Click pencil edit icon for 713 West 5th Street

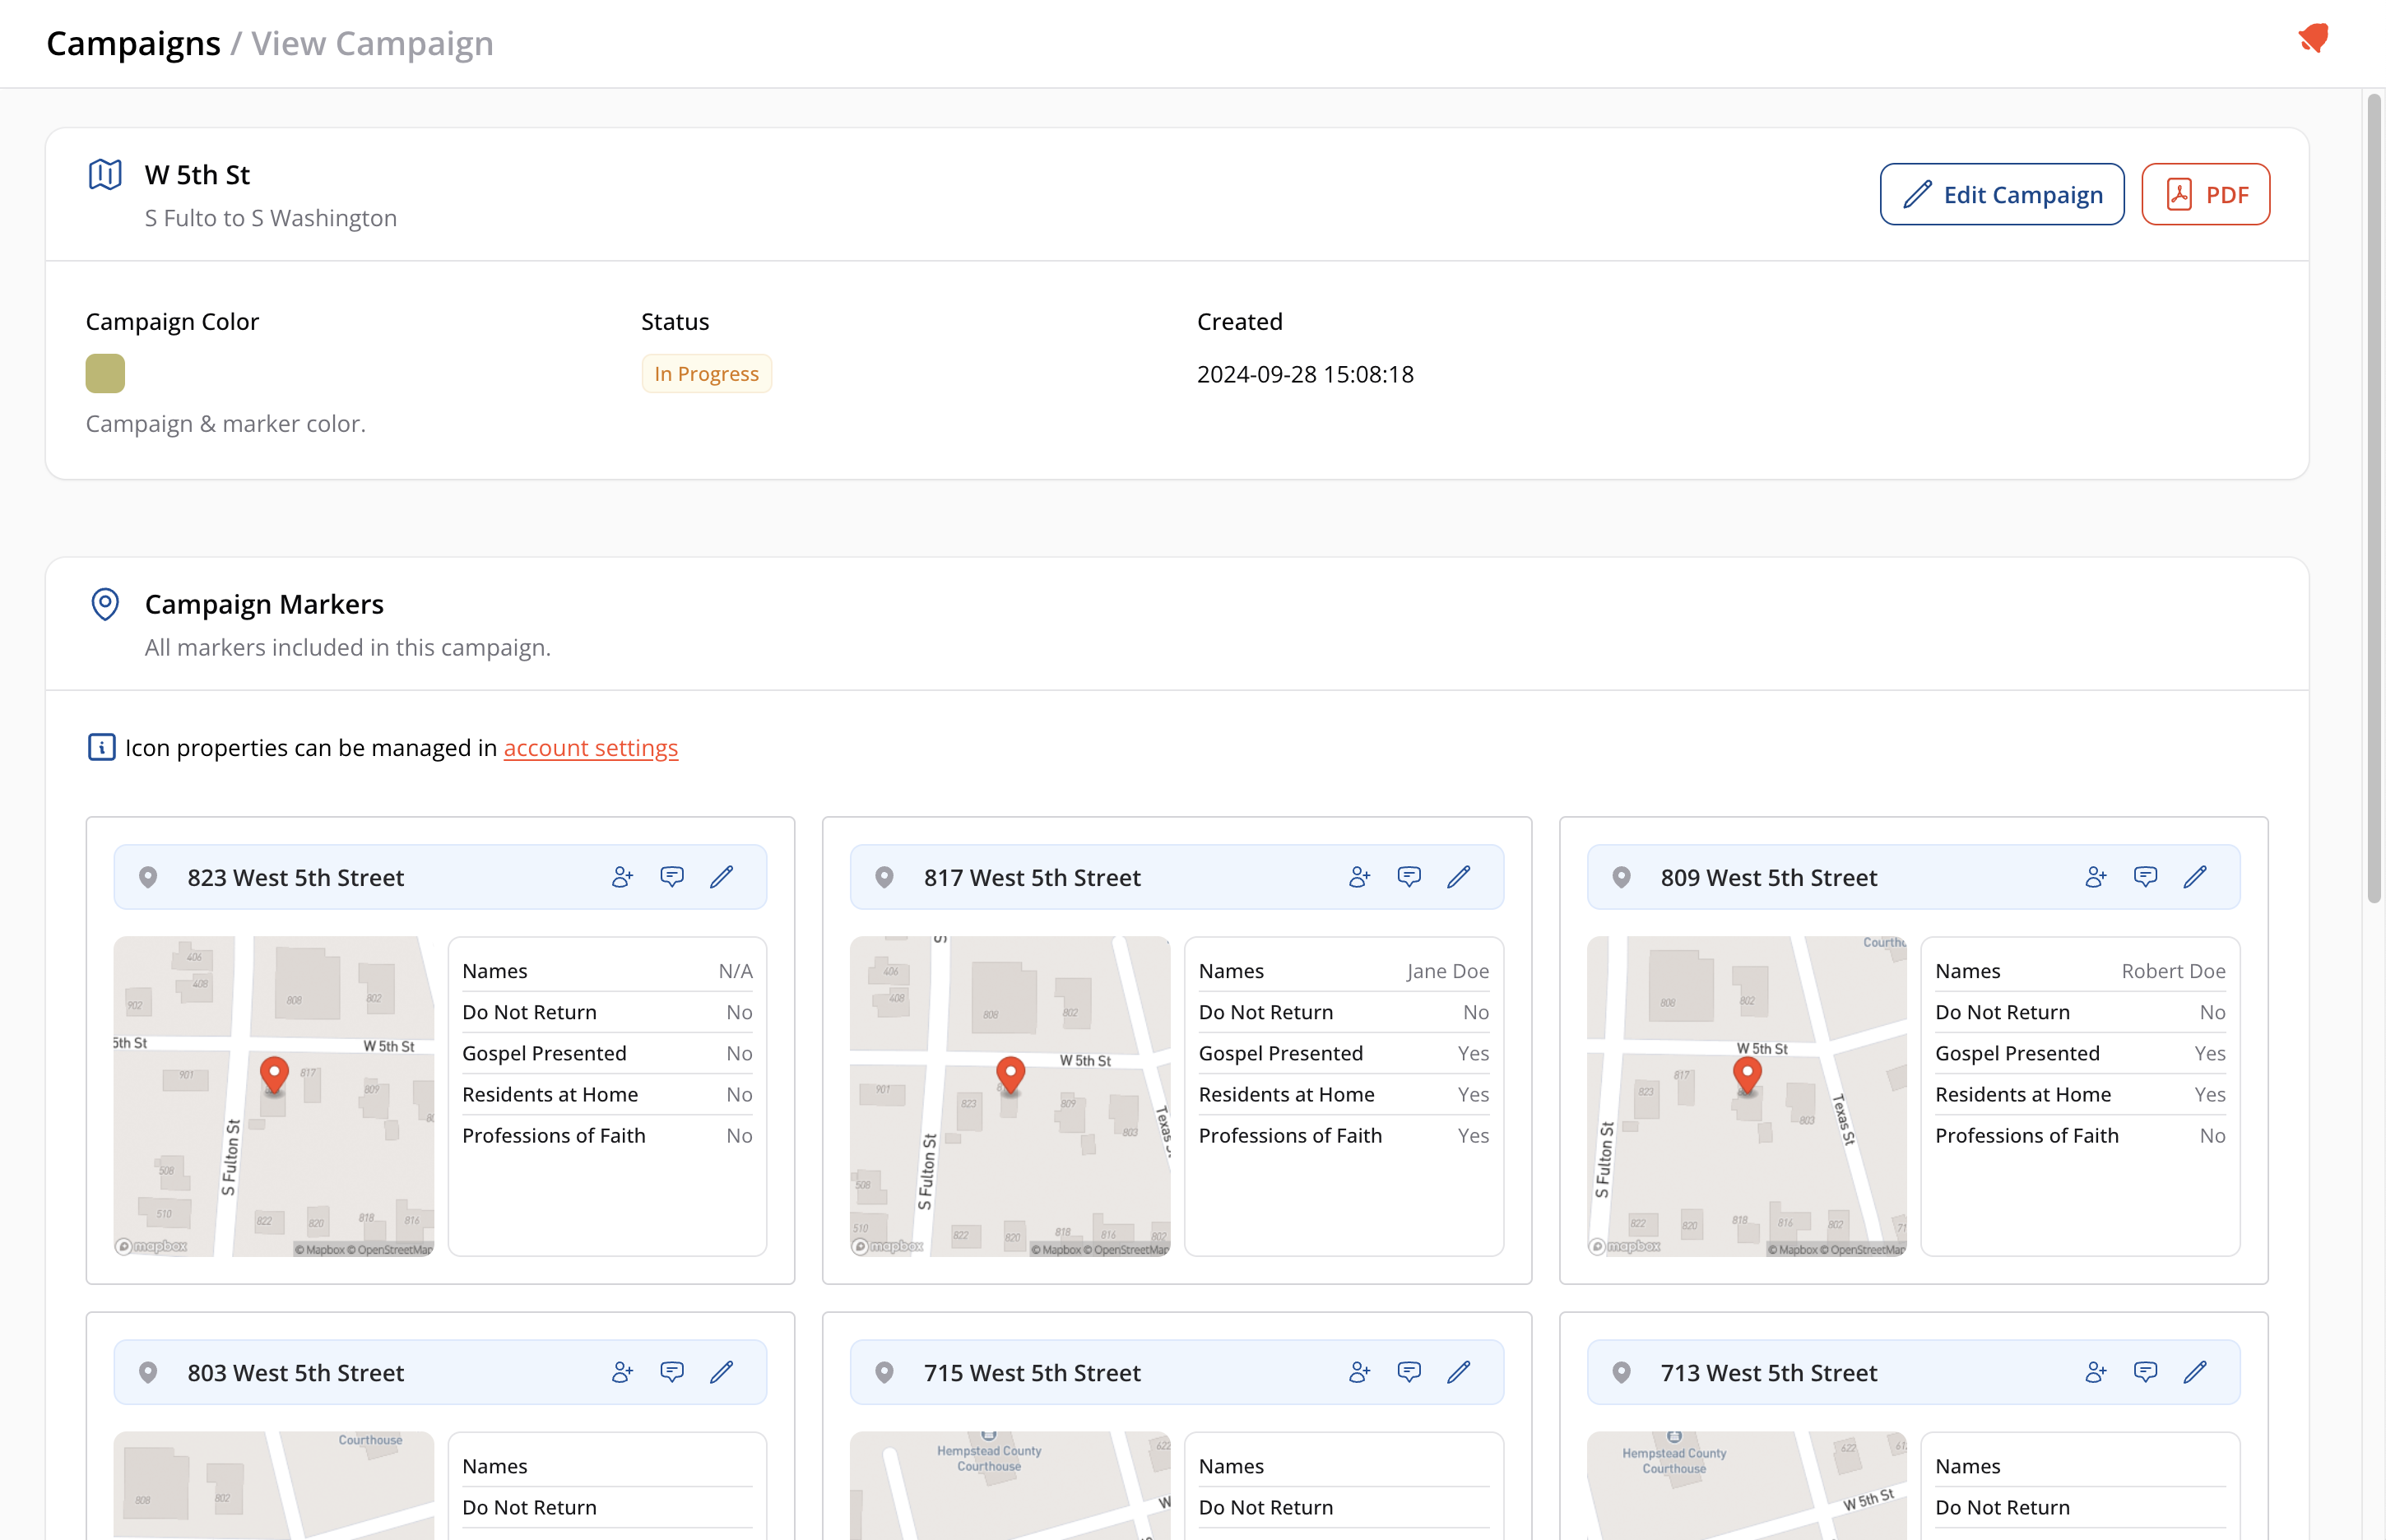pyautogui.click(x=2195, y=1372)
